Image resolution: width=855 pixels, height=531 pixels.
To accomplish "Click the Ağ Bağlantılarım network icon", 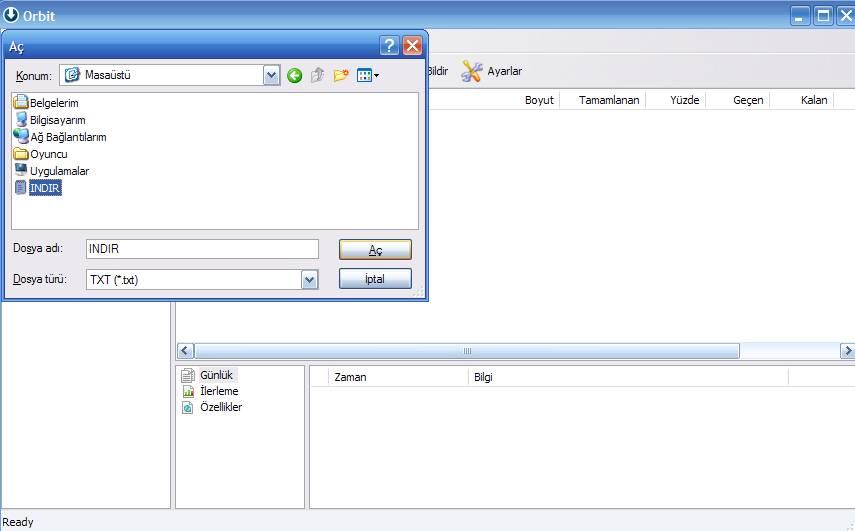I will point(21,136).
